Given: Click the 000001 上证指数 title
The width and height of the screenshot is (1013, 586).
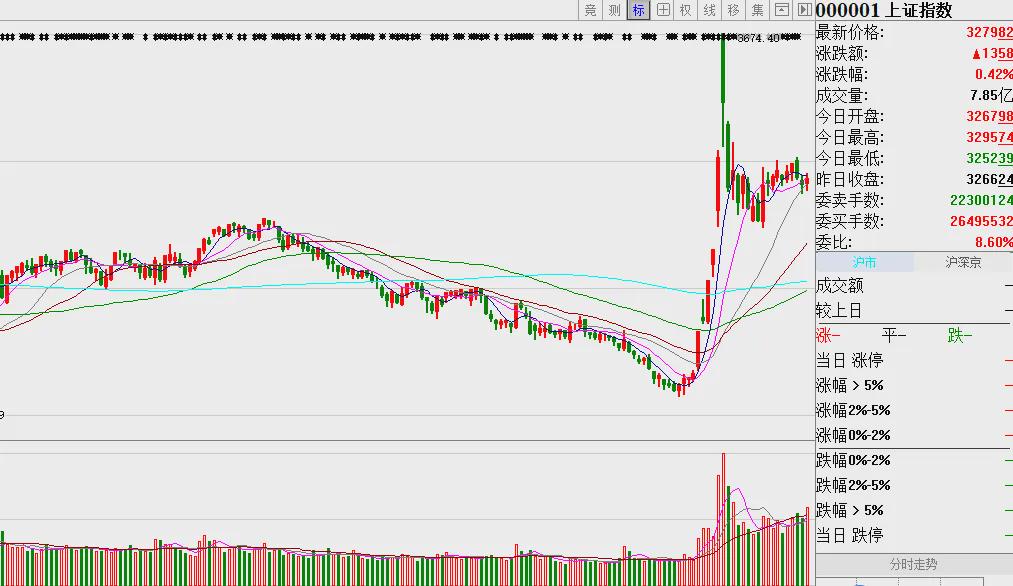Looking at the screenshot, I should click(884, 10).
